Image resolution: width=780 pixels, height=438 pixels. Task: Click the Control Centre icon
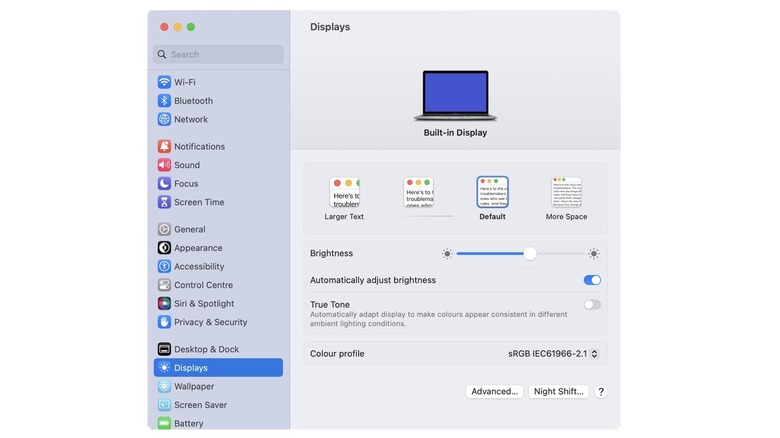tap(164, 285)
